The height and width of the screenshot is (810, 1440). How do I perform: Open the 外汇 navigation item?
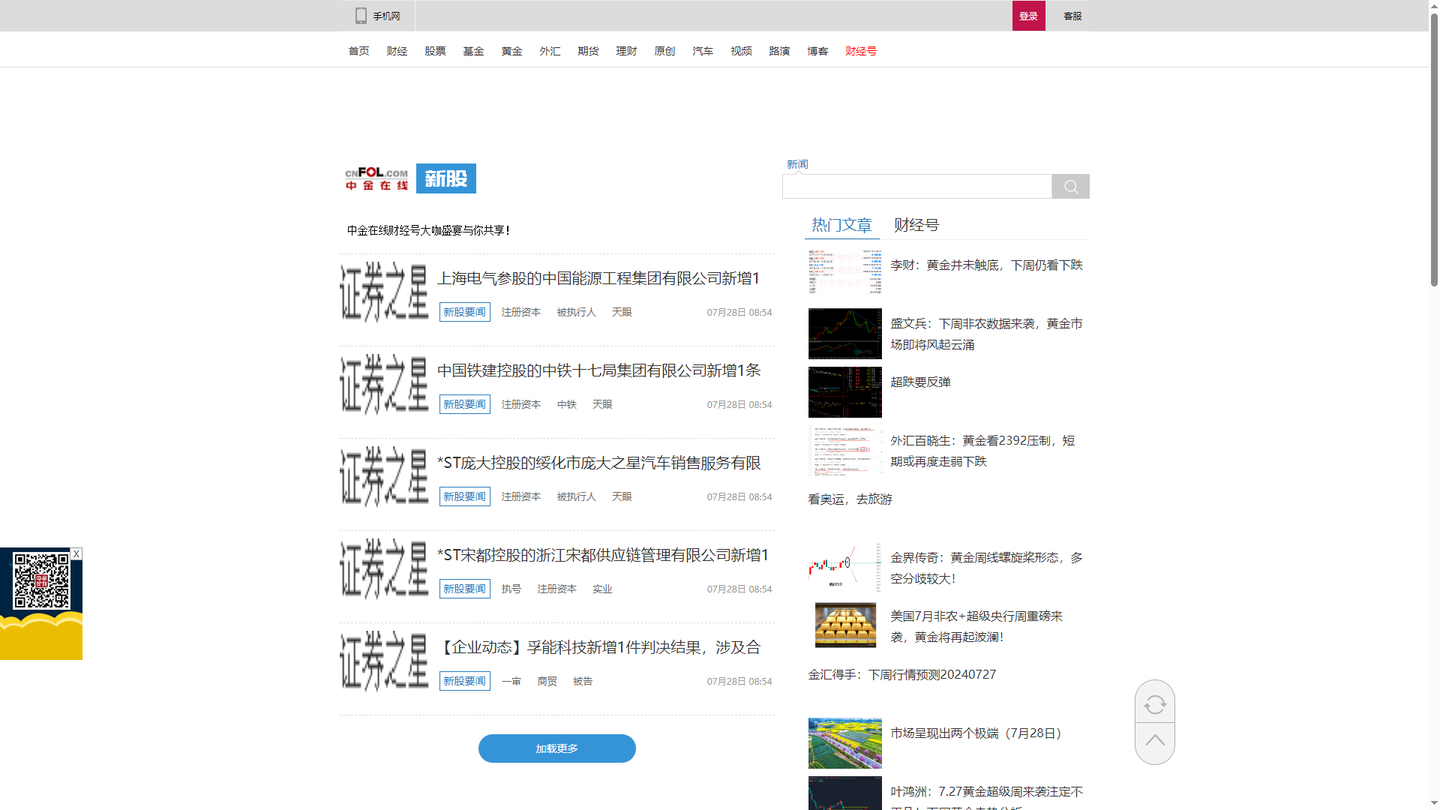click(x=550, y=51)
